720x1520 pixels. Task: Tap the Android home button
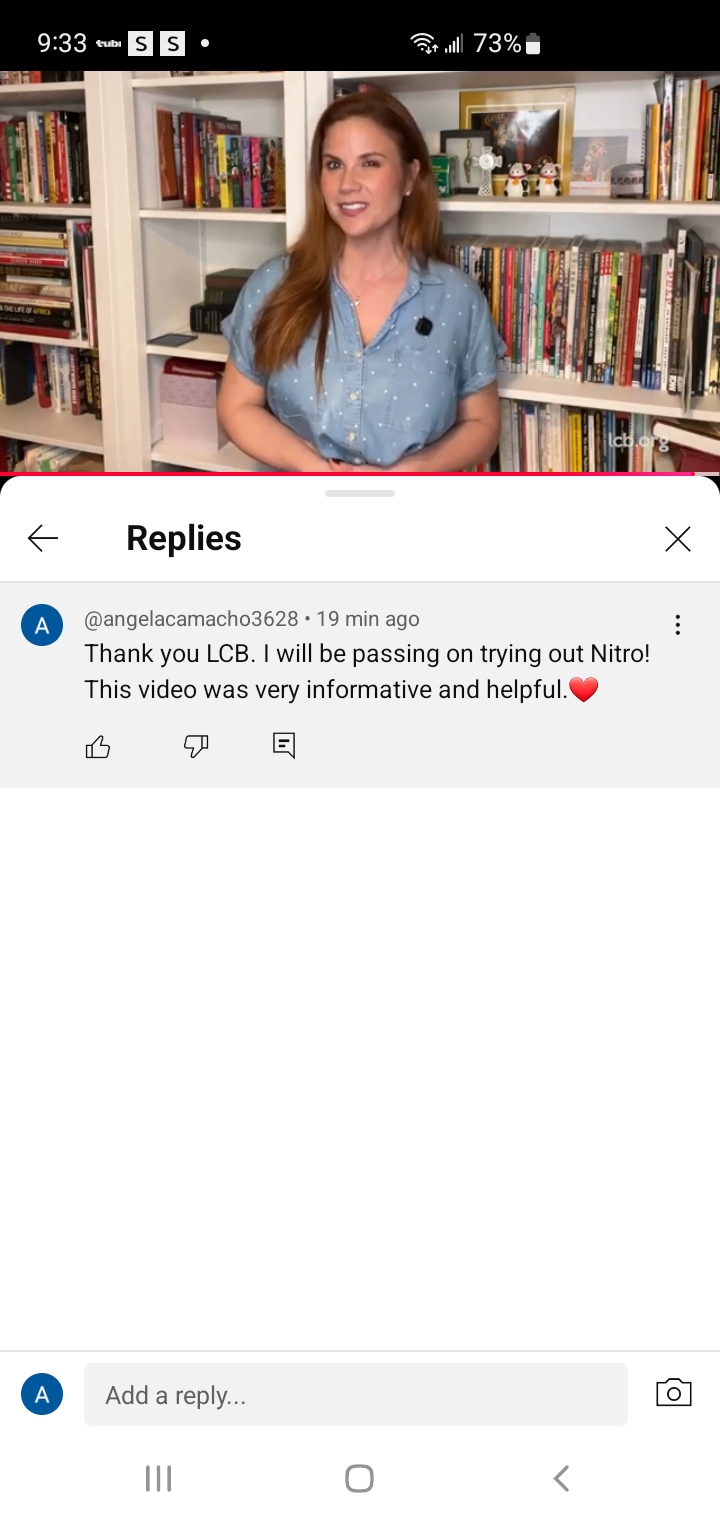coord(359,1479)
